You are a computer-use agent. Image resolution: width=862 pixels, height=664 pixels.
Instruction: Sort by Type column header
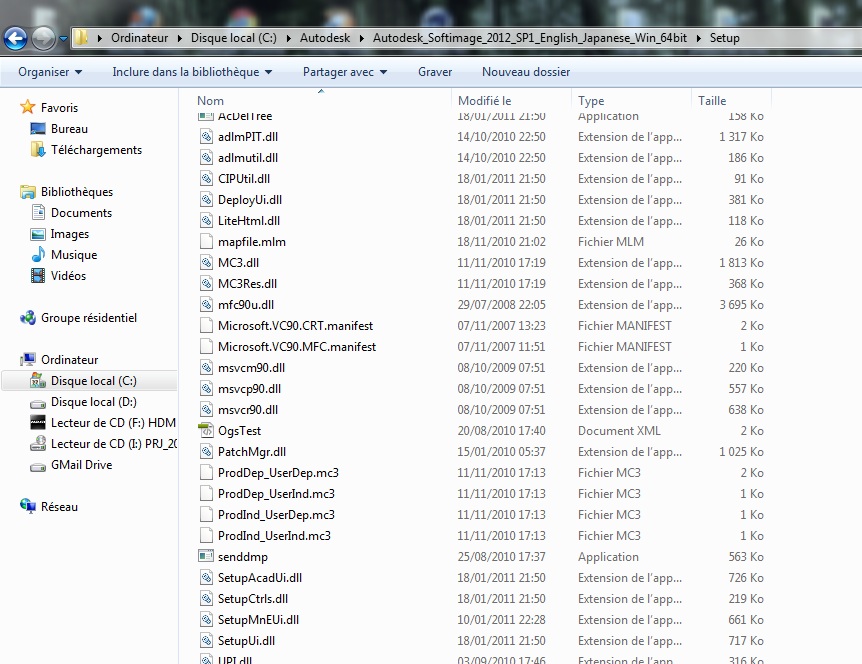591,101
